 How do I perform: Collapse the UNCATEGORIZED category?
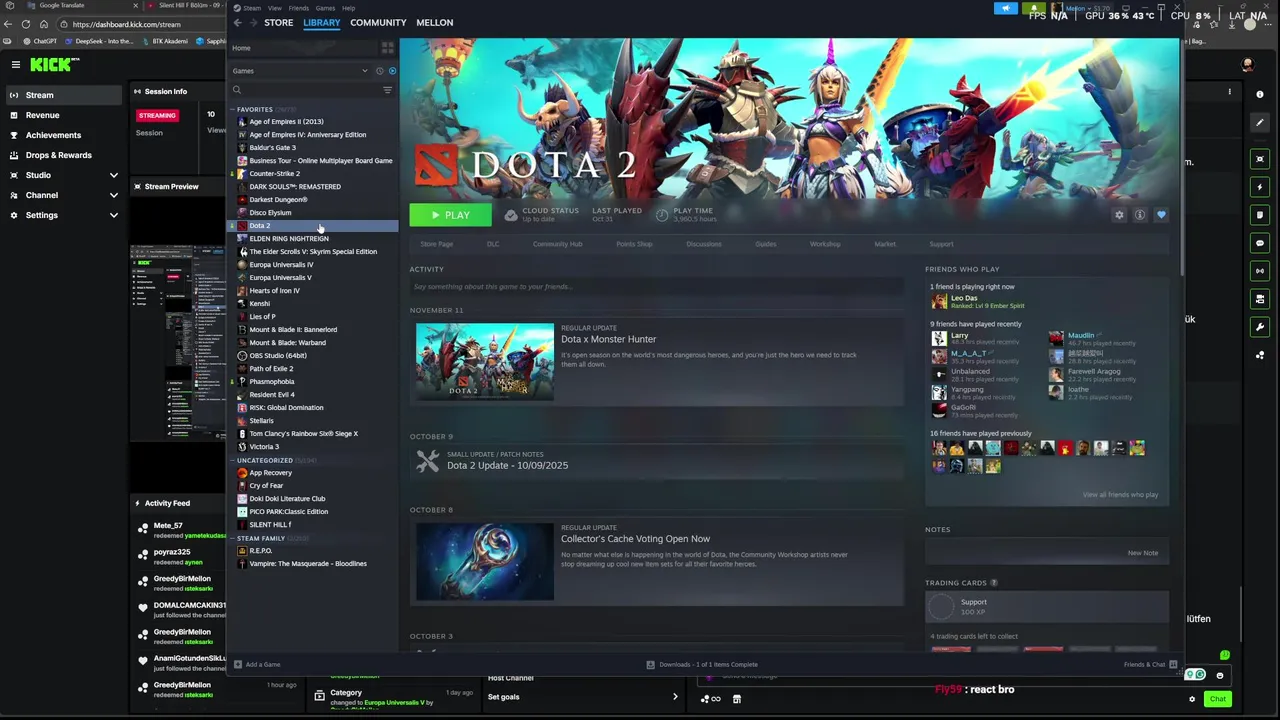tap(233, 460)
